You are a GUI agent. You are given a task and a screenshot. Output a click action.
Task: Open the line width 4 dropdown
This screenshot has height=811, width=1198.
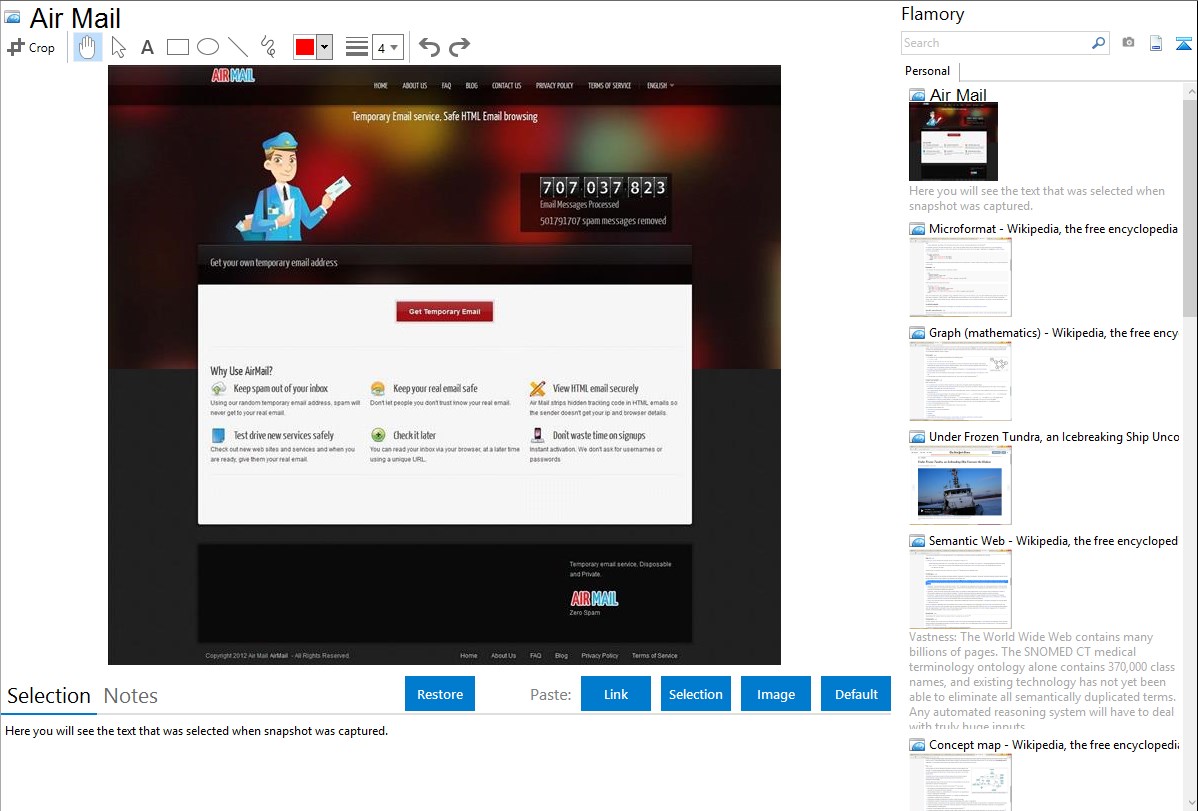pyautogui.click(x=387, y=47)
